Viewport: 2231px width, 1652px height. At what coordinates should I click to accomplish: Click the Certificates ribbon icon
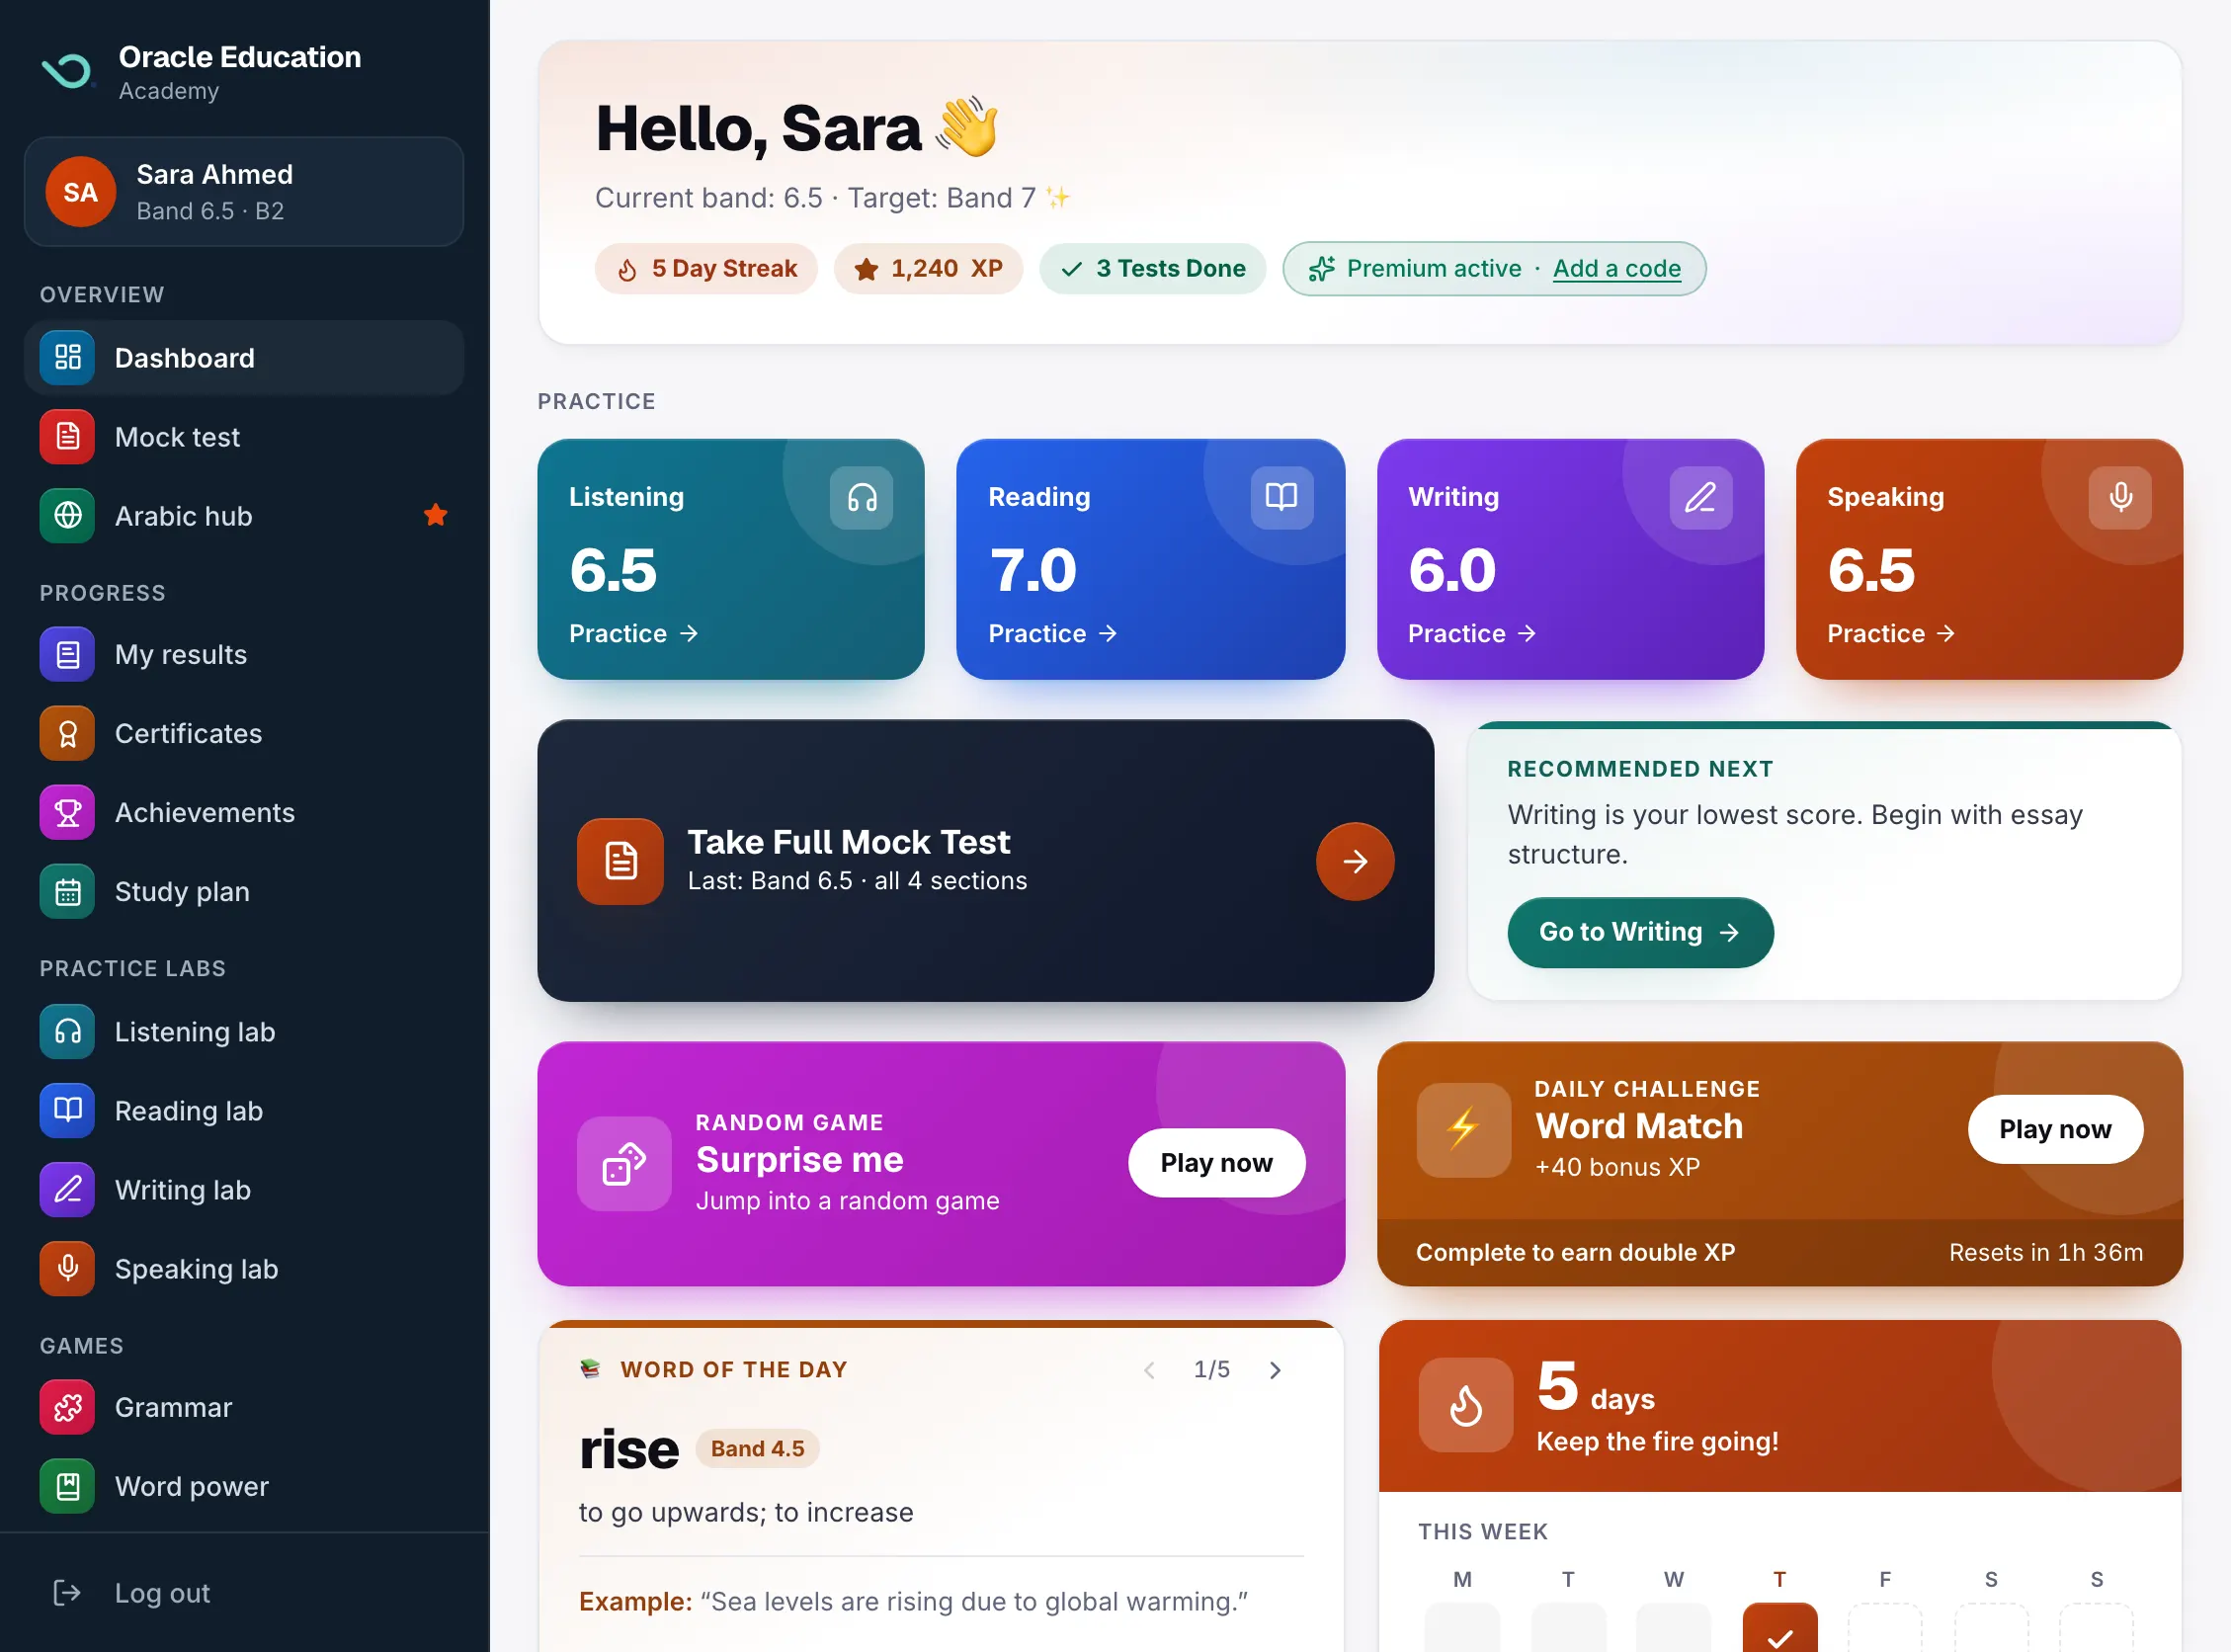(67, 733)
